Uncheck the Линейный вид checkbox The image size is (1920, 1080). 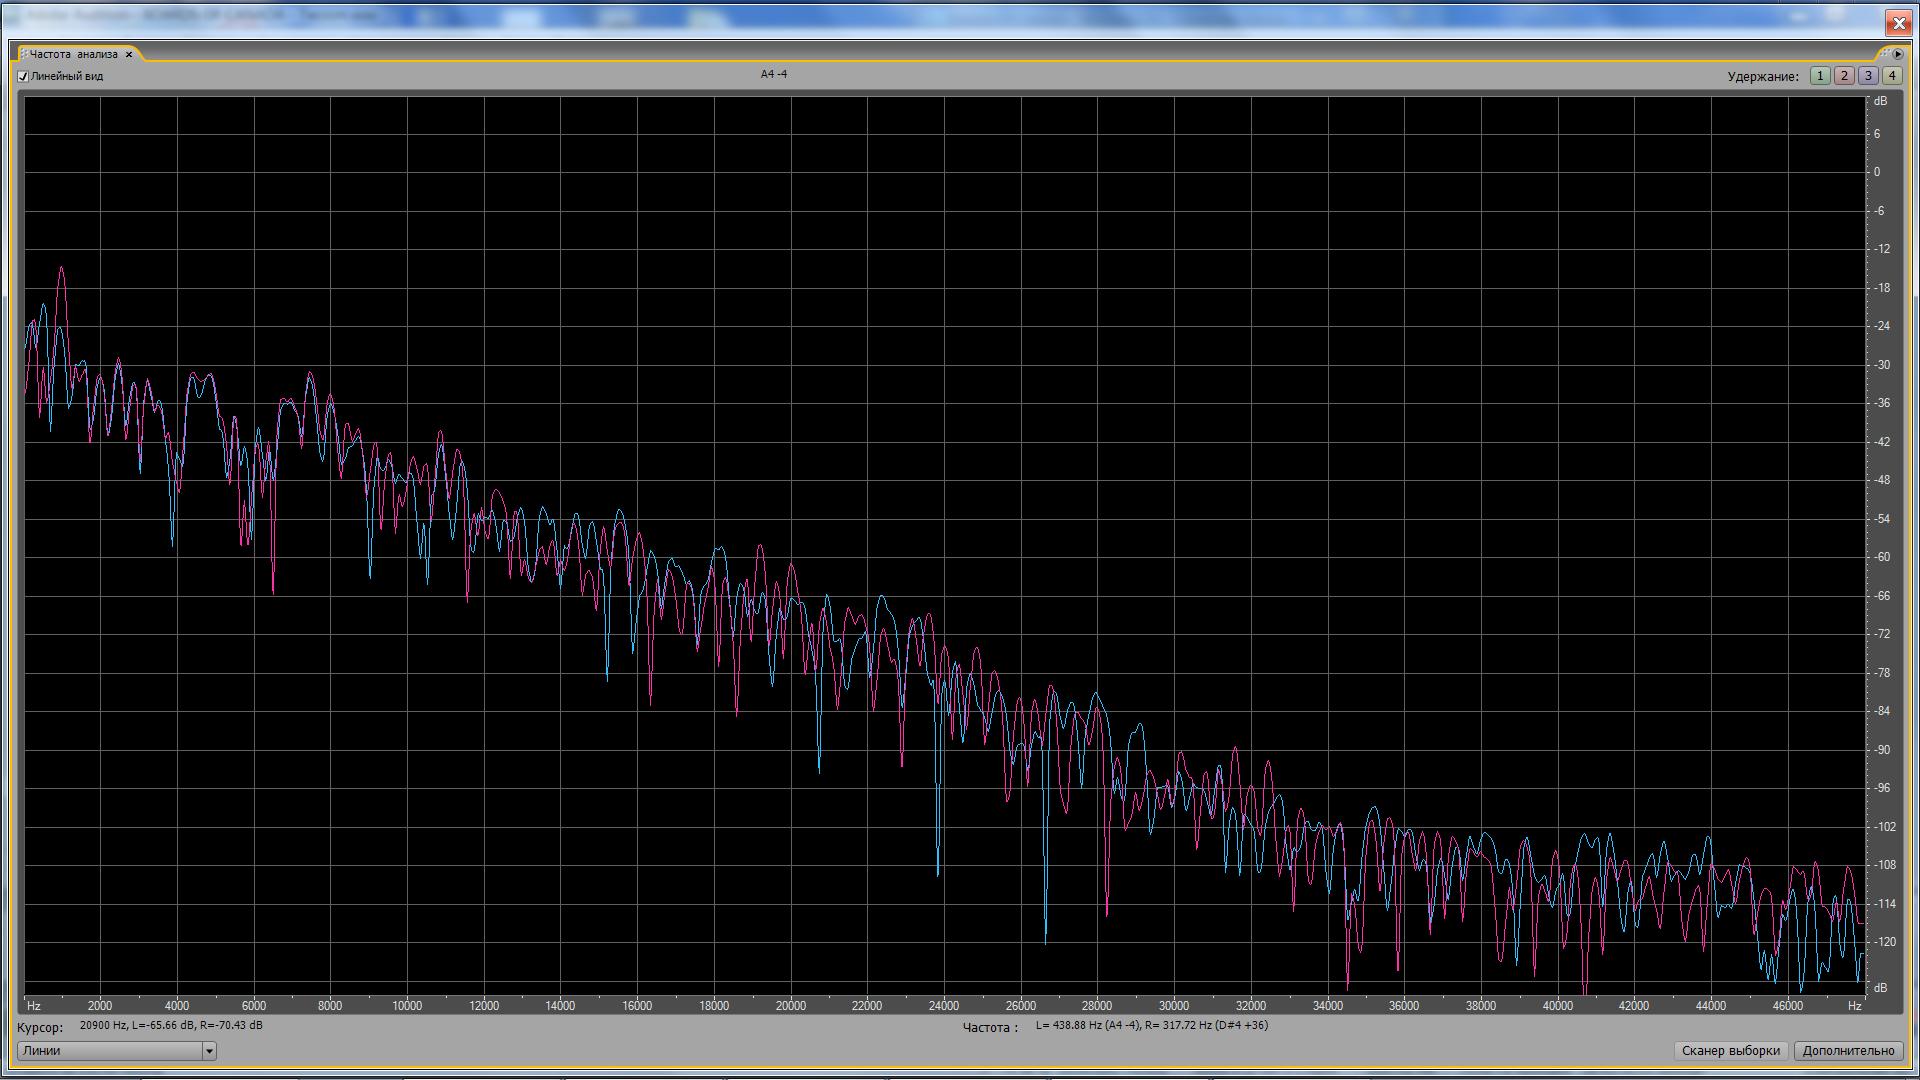pos(23,77)
